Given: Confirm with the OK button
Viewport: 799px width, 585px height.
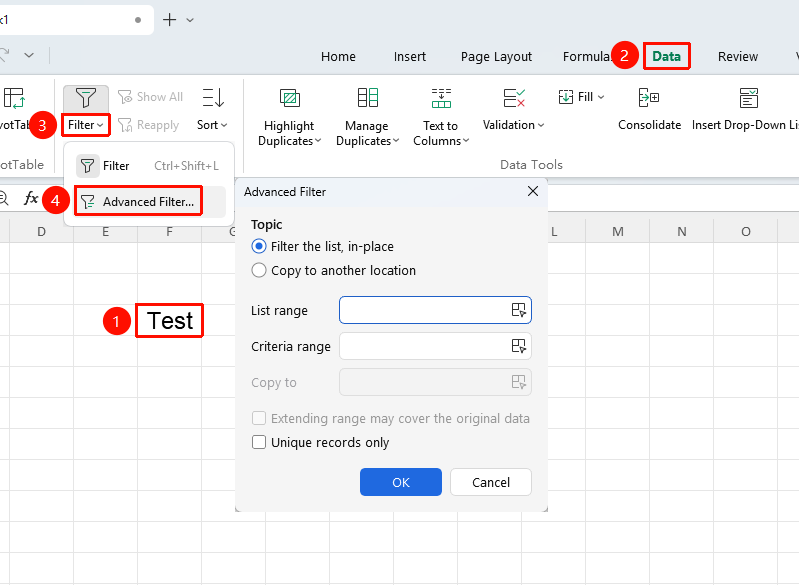Looking at the screenshot, I should point(401,482).
